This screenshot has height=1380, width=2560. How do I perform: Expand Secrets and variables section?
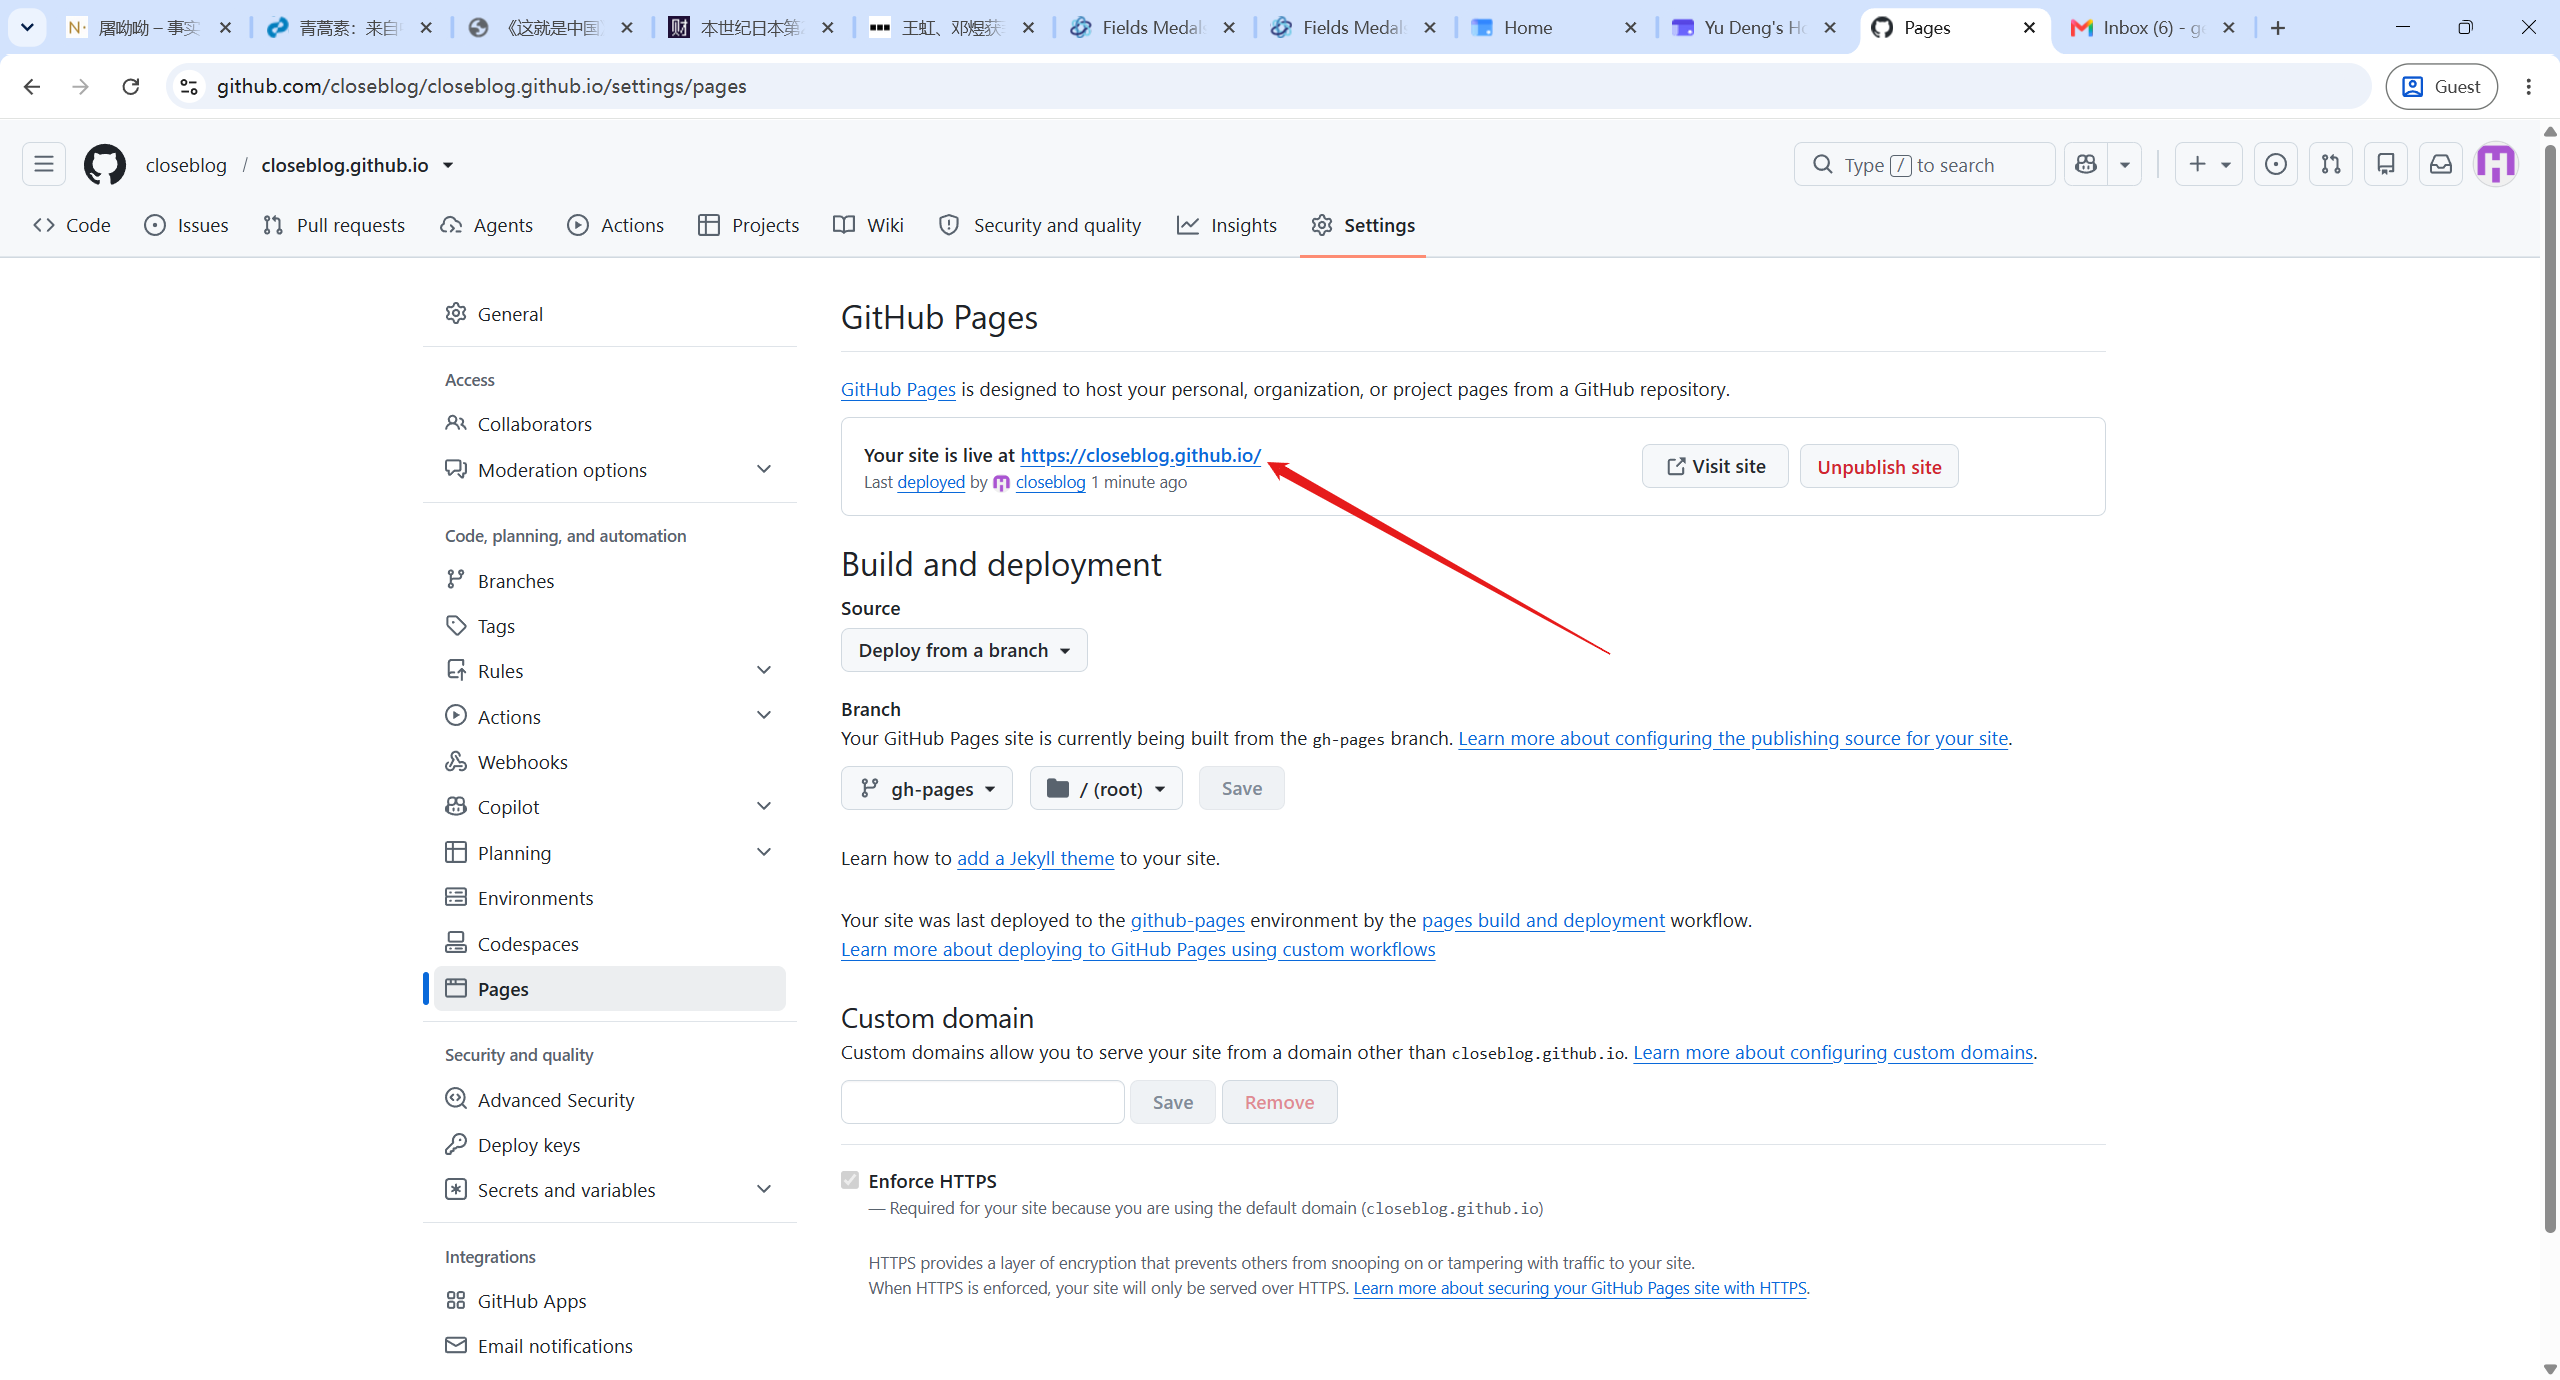(764, 1189)
